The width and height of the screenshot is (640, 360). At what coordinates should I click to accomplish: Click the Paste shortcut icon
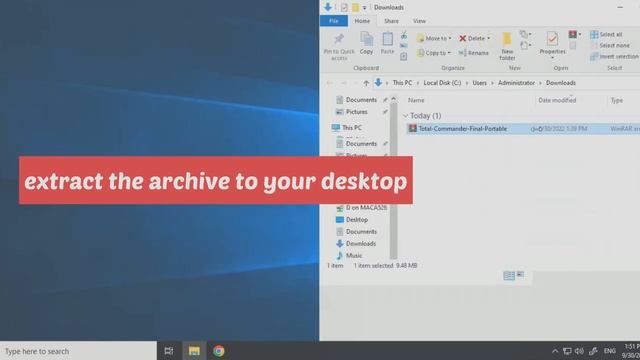(404, 56)
